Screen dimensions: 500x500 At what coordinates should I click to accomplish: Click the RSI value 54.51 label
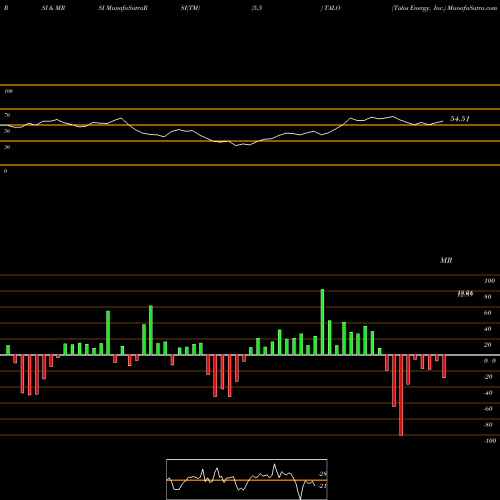[460, 119]
